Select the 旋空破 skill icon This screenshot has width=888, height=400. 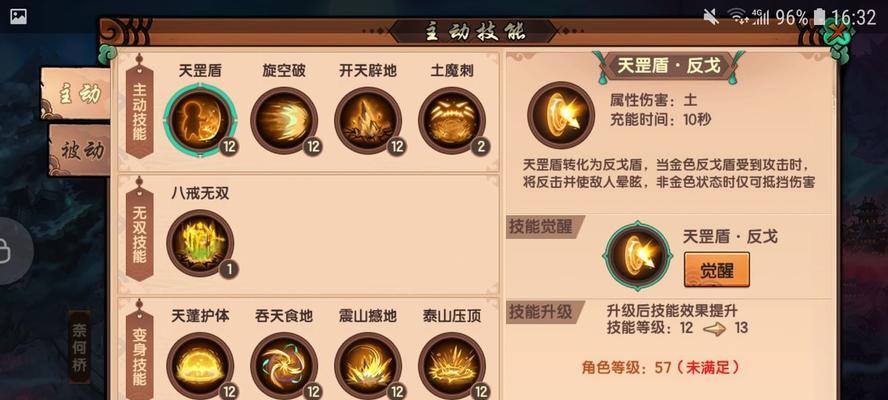point(284,121)
